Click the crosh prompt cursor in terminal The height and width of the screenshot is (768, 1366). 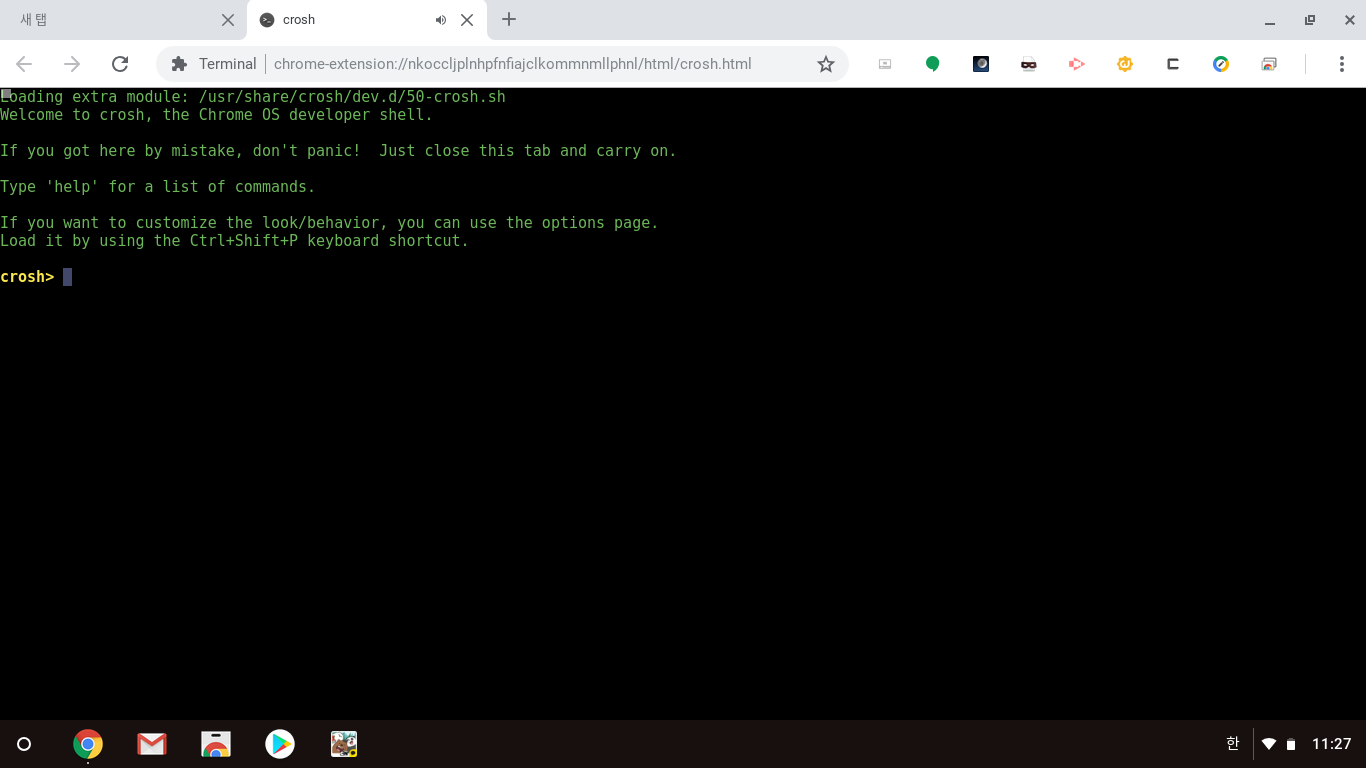(67, 277)
